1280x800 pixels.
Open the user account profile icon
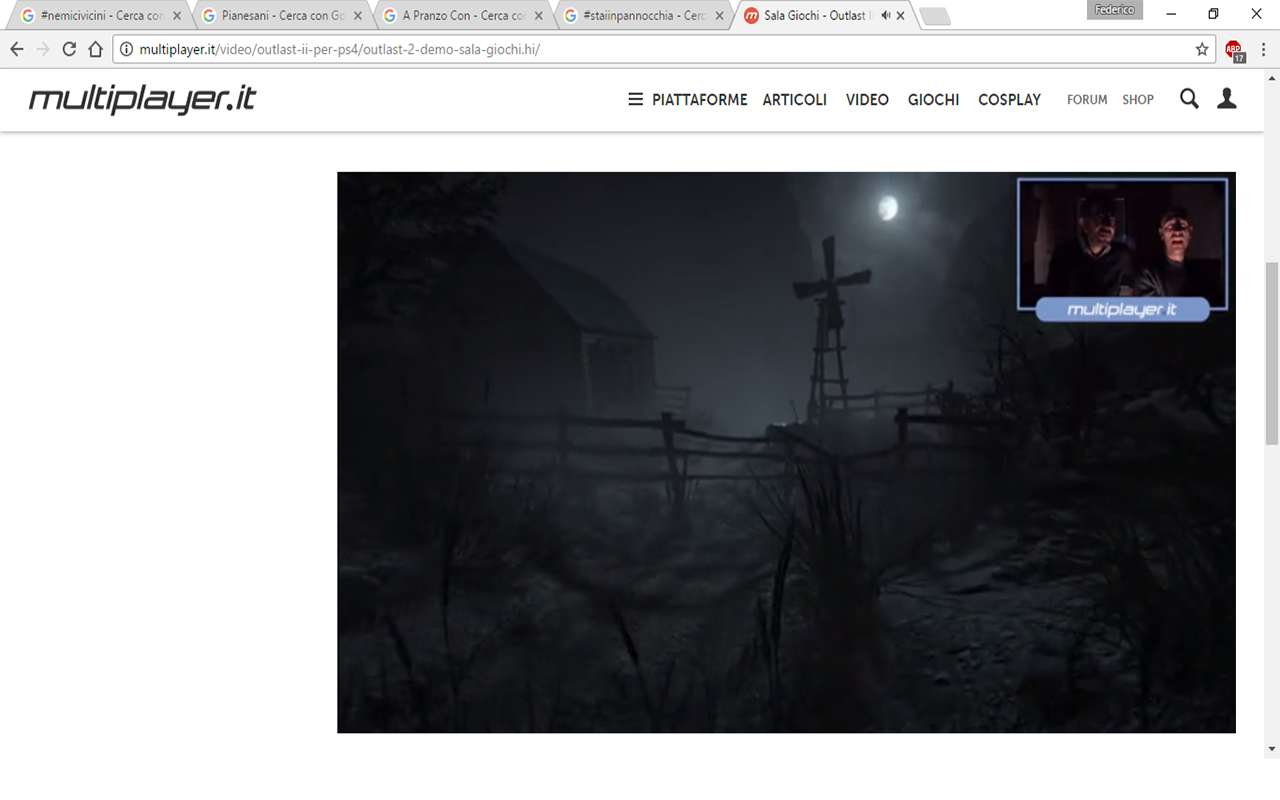pos(1227,98)
